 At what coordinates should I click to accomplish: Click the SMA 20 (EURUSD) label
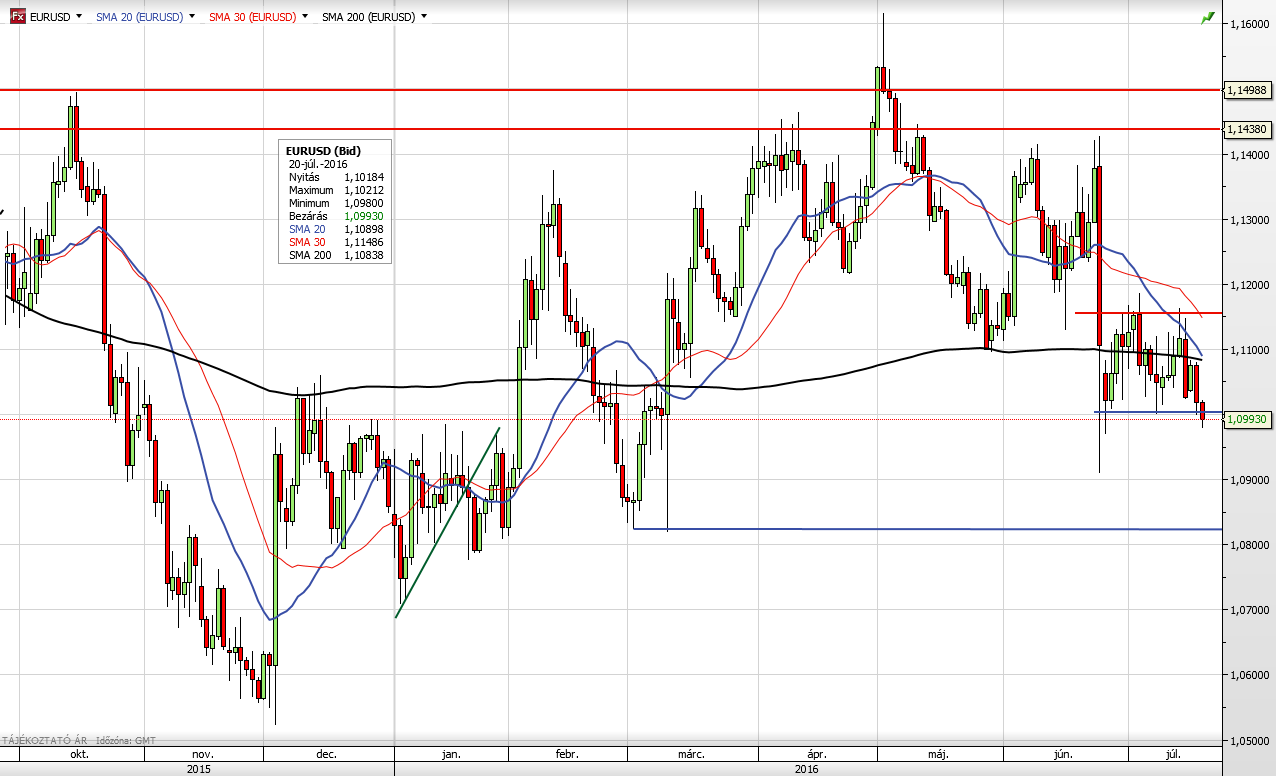[x=139, y=17]
